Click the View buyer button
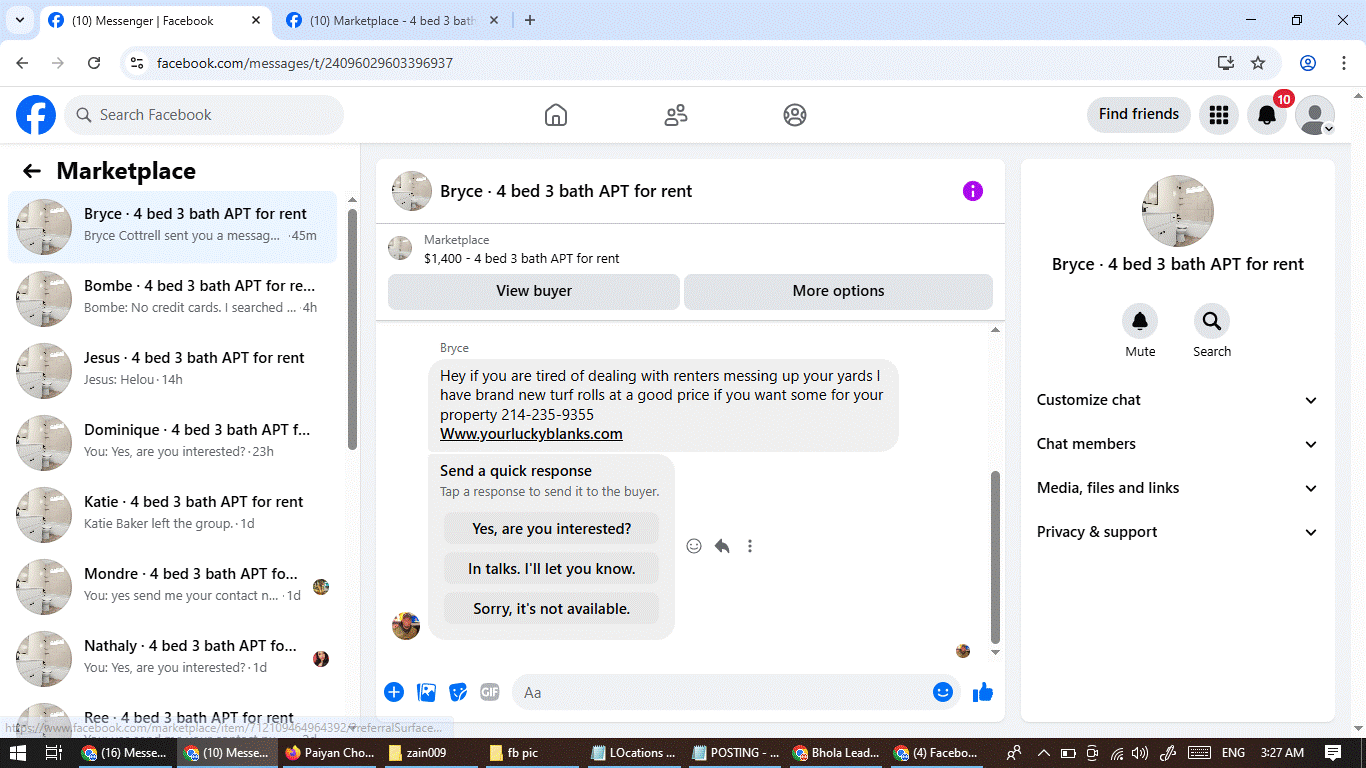Screen dimensions: 1366x768 point(534,292)
